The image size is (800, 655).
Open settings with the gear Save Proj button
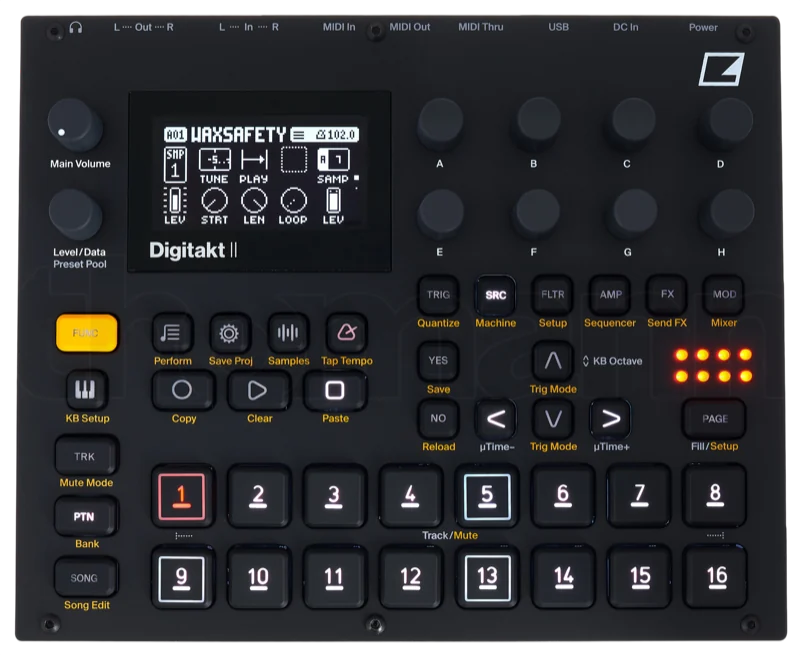tap(229, 334)
